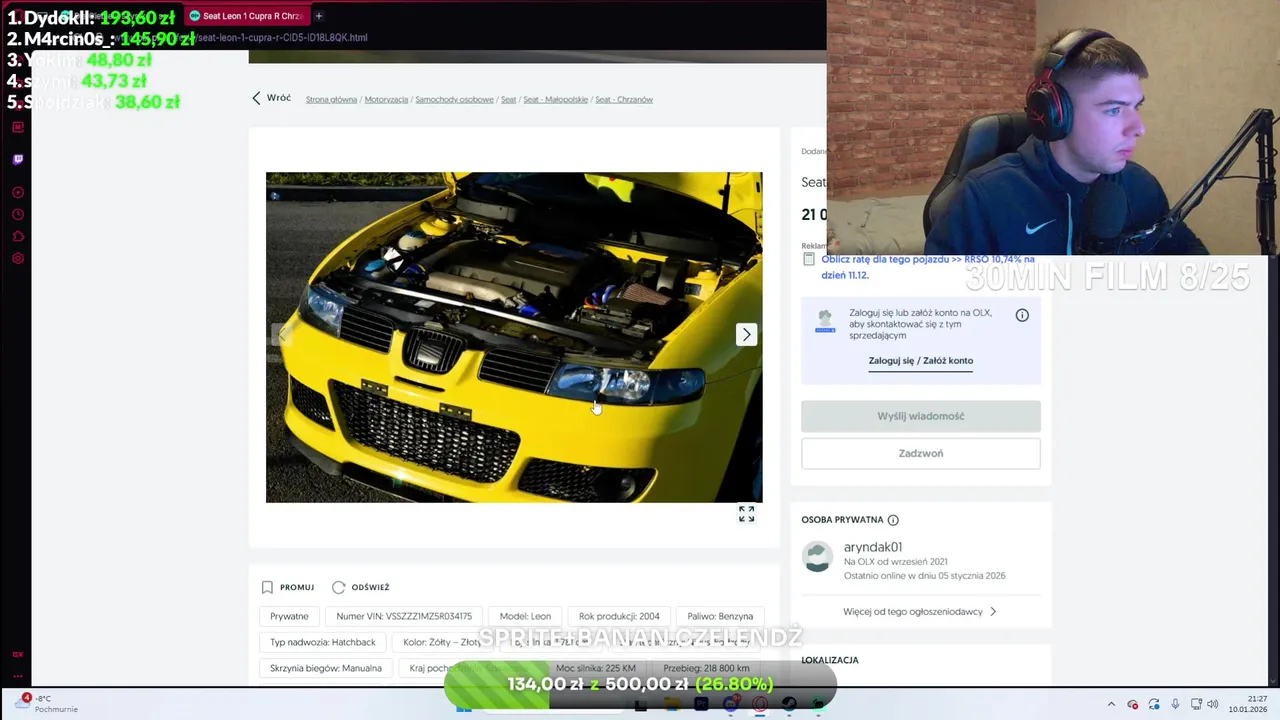Open the aryndak01 seller avatar

coord(817,557)
